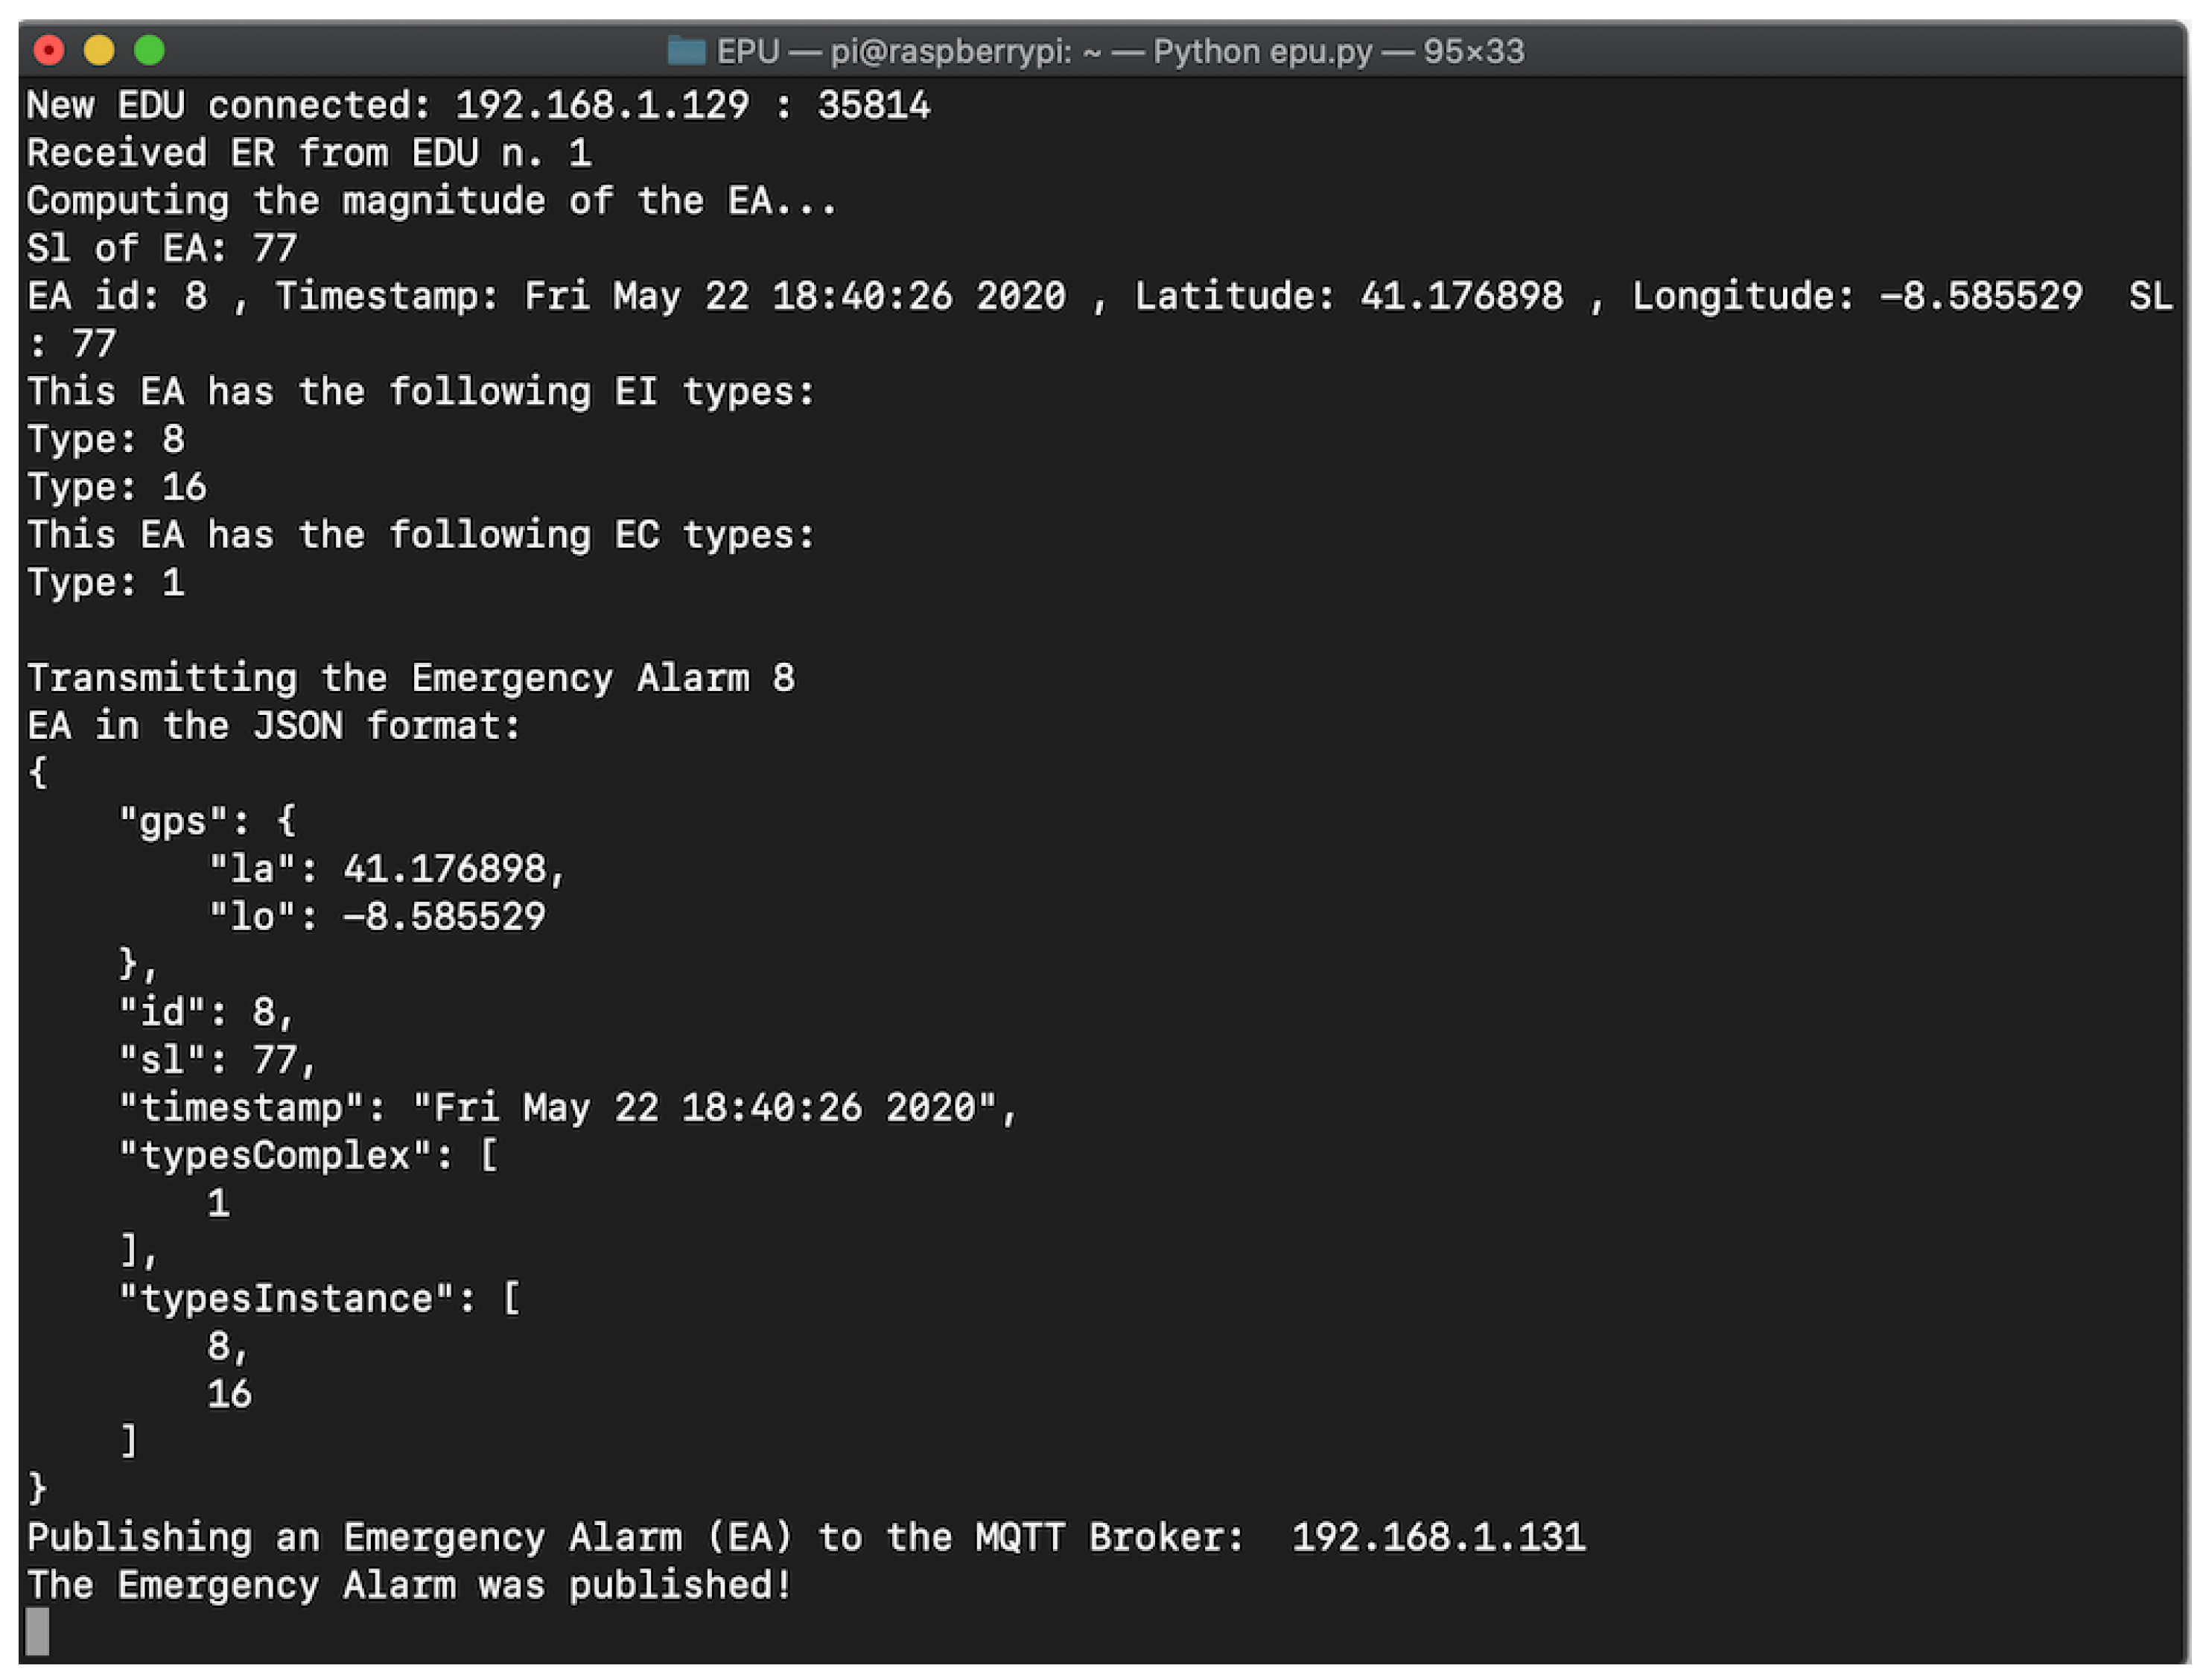Screen dimensions: 2203x1680
Task: Click the "Computing the magnitude of the EA..." line
Action: click(x=431, y=201)
